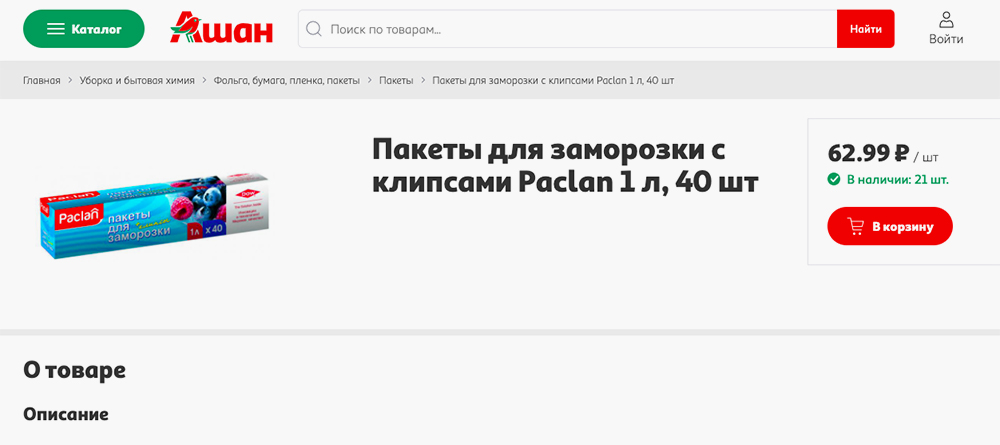Add item with В корзину button

click(x=890, y=226)
